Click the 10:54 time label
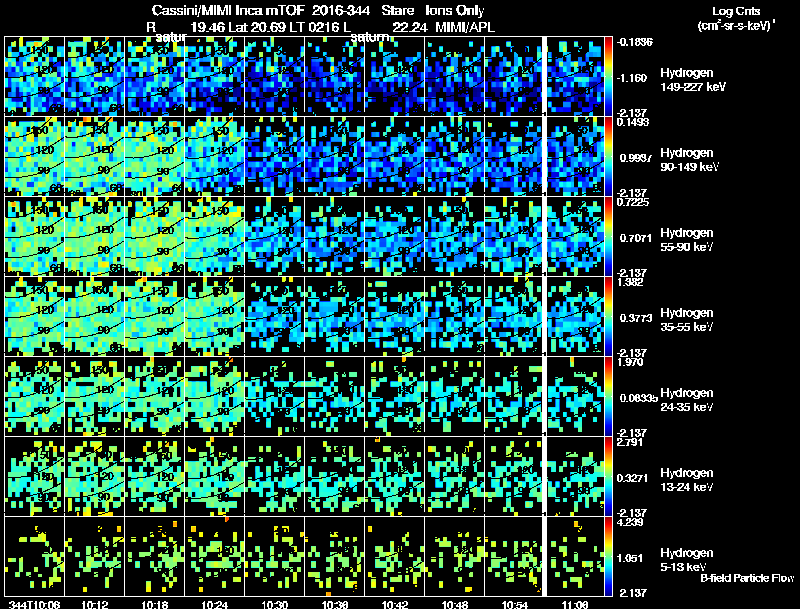The image size is (800, 609). coord(515,604)
